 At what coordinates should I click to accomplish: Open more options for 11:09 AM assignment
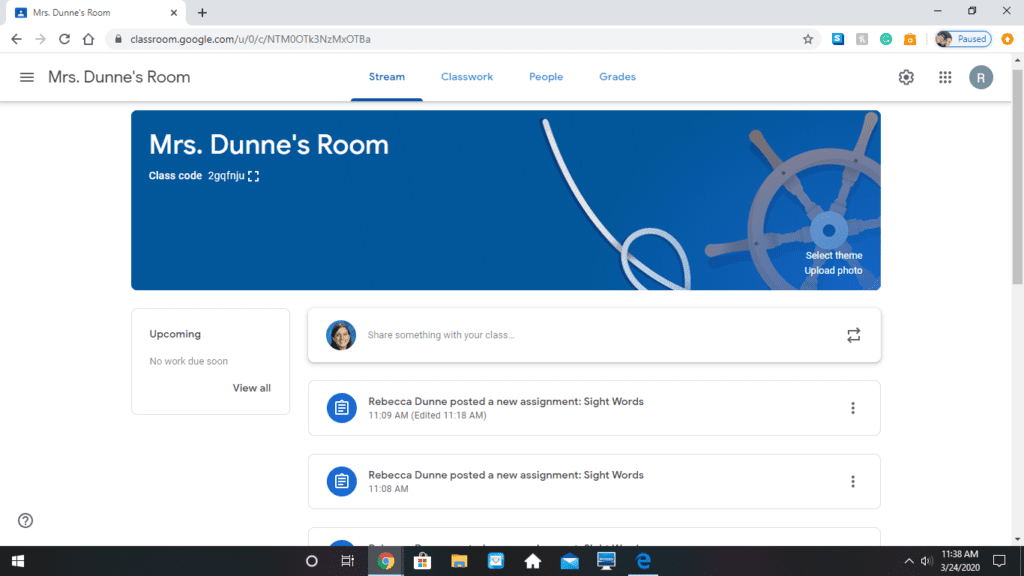click(853, 408)
